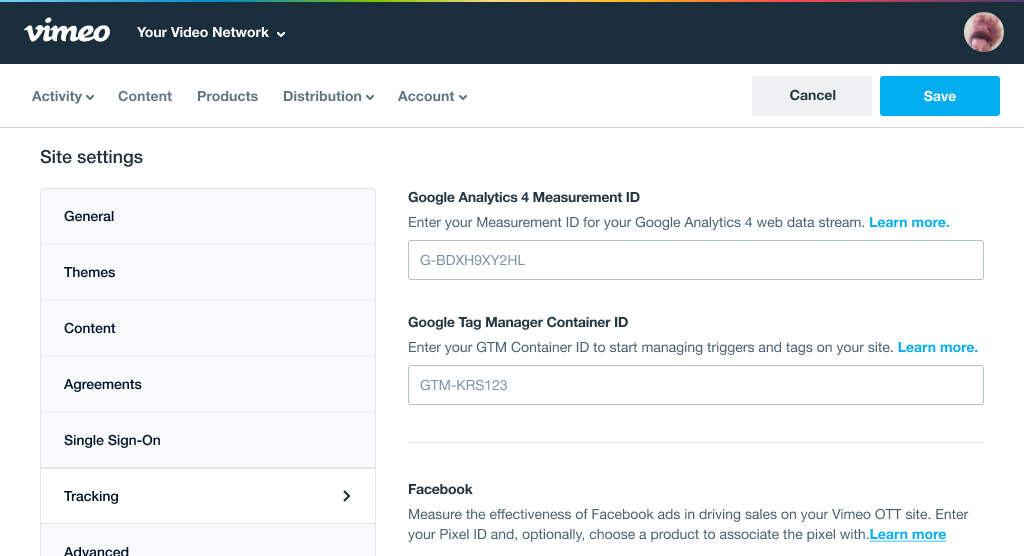The width and height of the screenshot is (1024, 556).
Task: Expand the Account menu
Action: click(432, 96)
